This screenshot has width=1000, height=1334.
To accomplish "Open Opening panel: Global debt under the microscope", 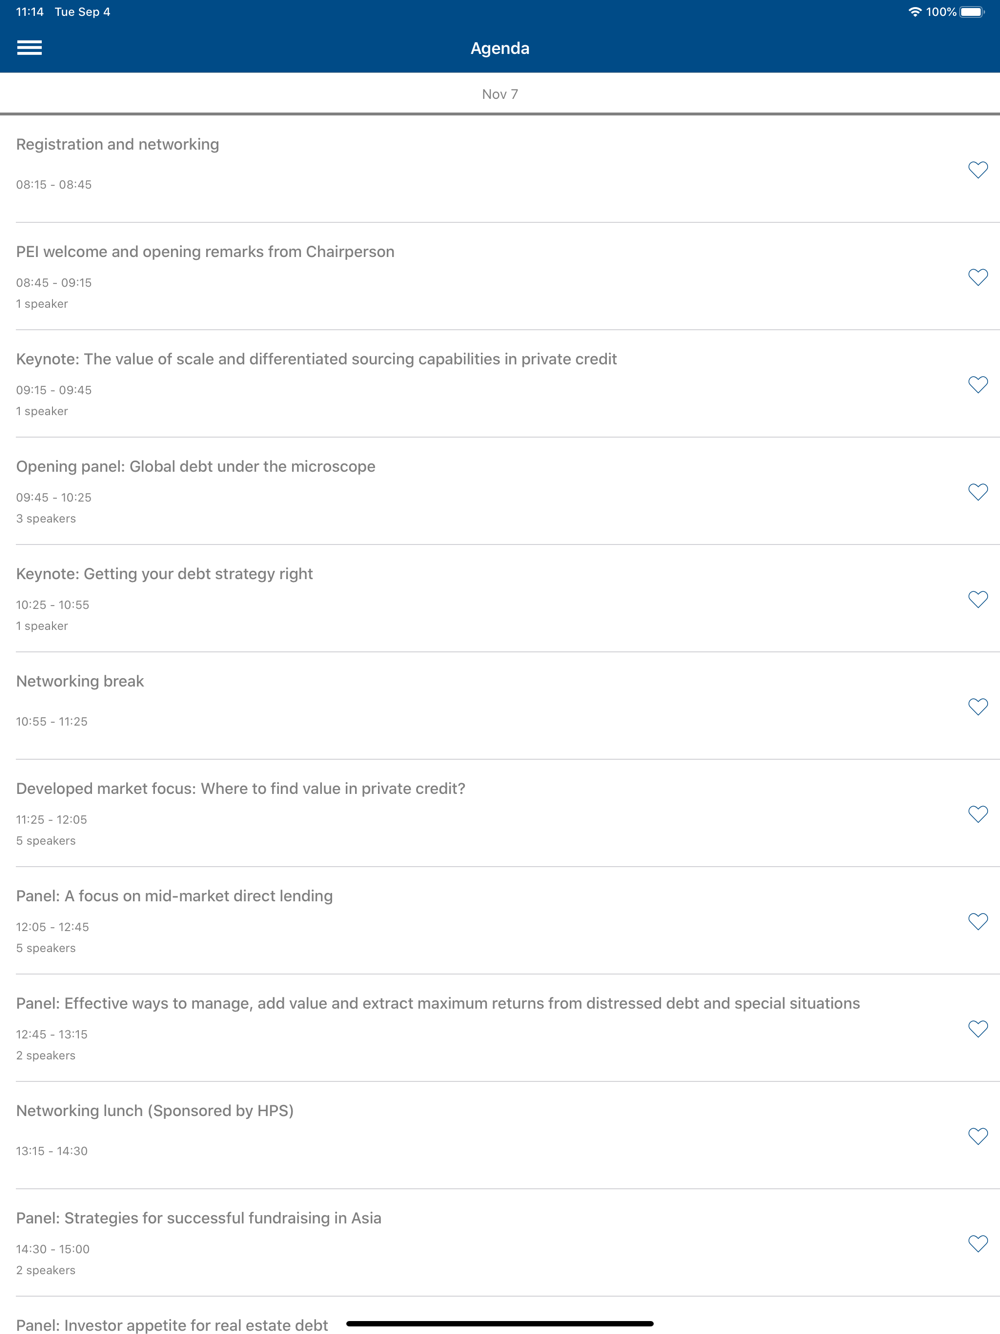I will [500, 491].
